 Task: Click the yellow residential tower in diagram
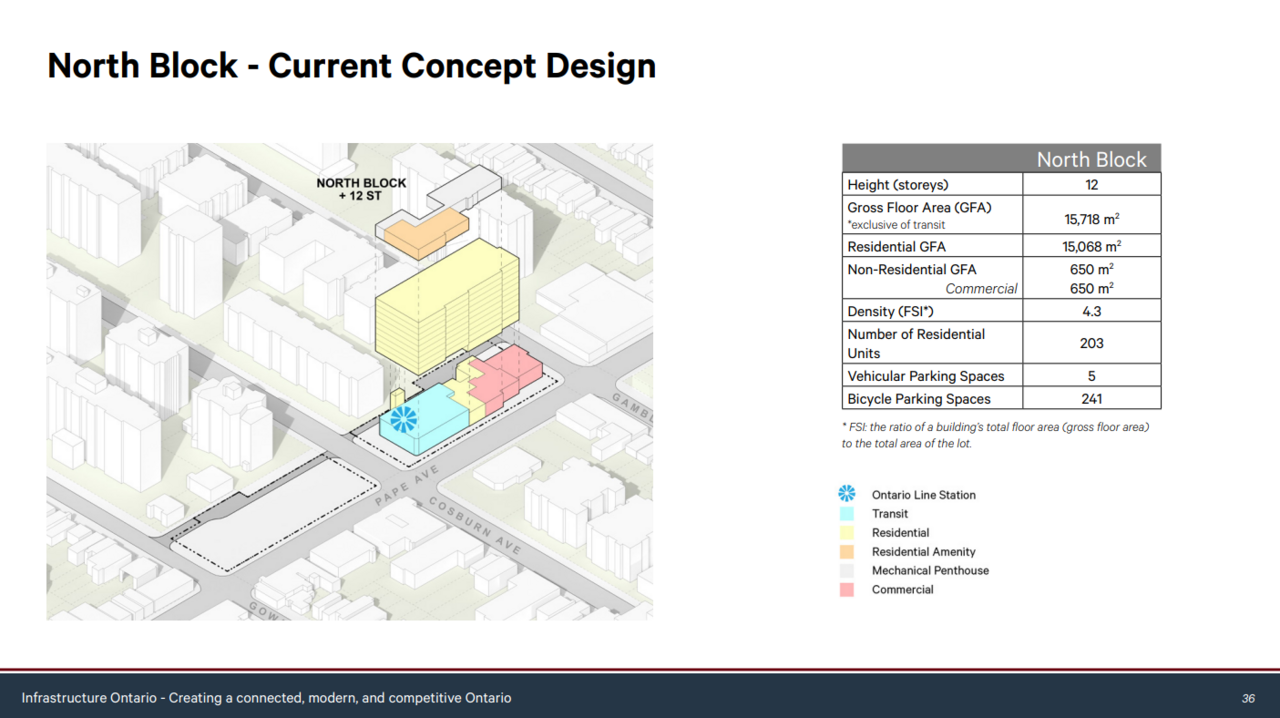pos(445,305)
